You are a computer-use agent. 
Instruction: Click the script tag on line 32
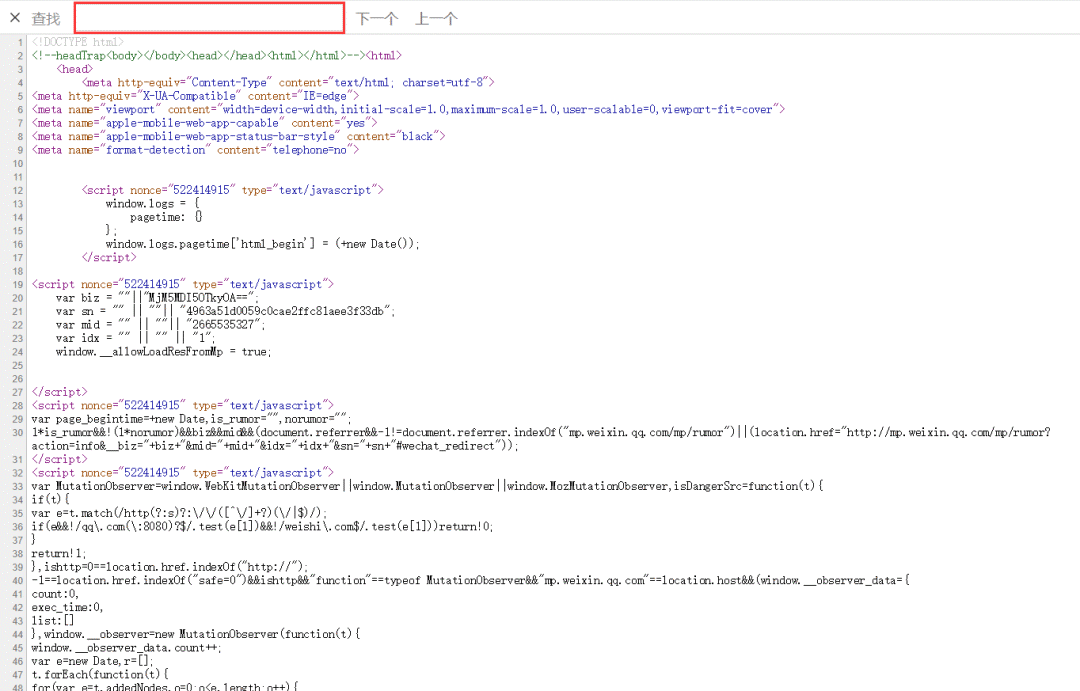pyautogui.click(x=183, y=473)
